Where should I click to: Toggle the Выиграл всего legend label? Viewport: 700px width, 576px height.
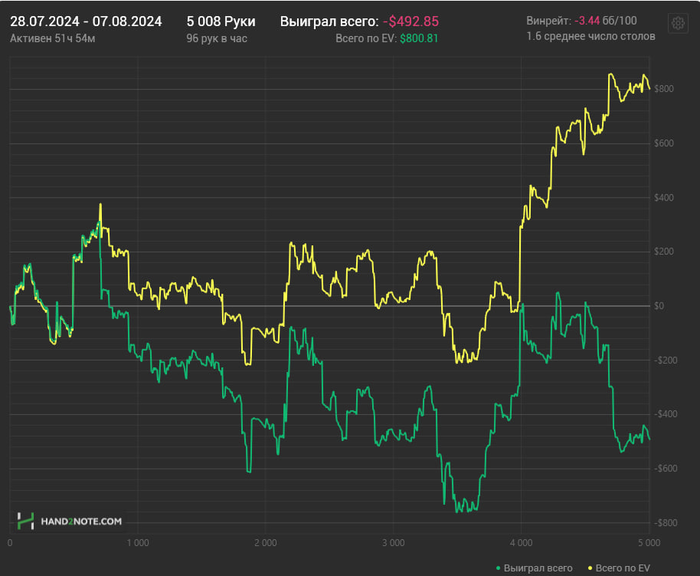538,568
